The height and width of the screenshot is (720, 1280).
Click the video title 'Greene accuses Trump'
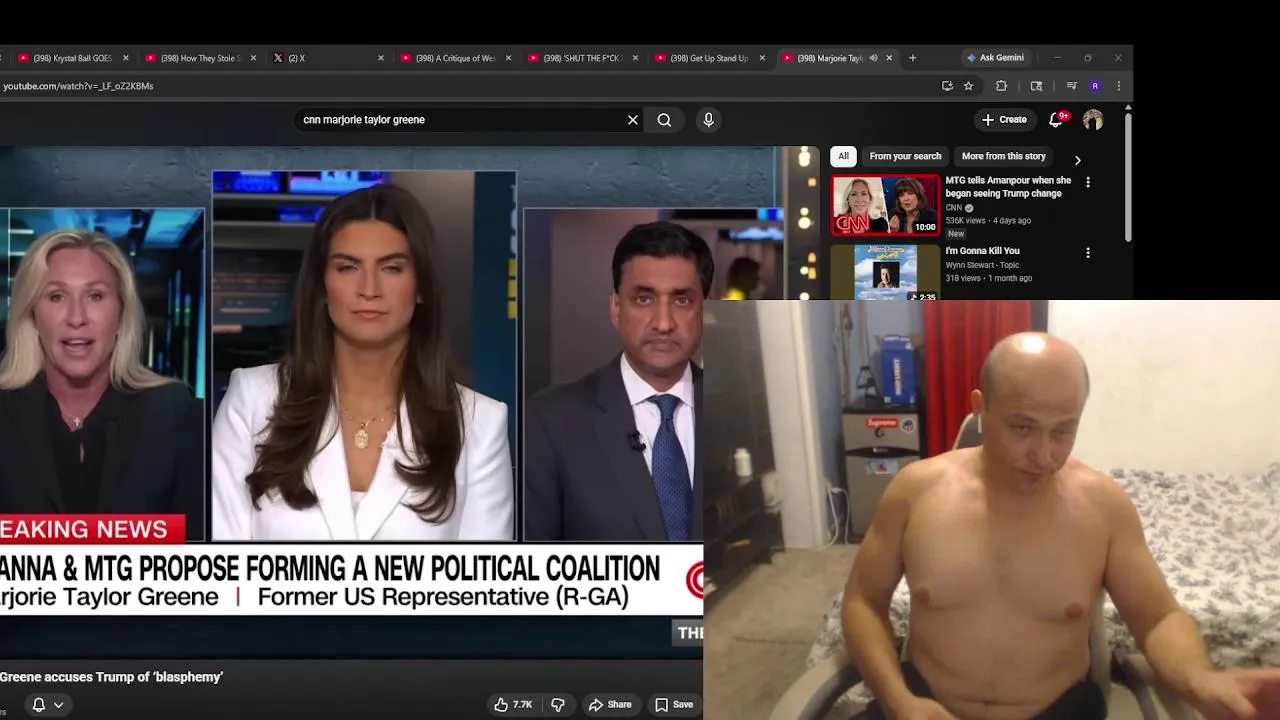111,677
